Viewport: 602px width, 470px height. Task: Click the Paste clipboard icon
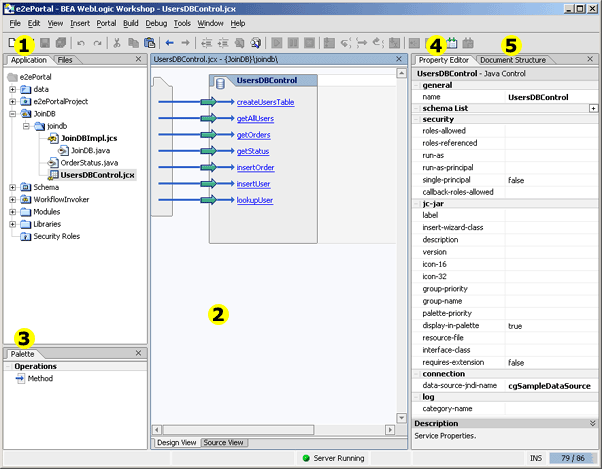pyautogui.click(x=149, y=43)
